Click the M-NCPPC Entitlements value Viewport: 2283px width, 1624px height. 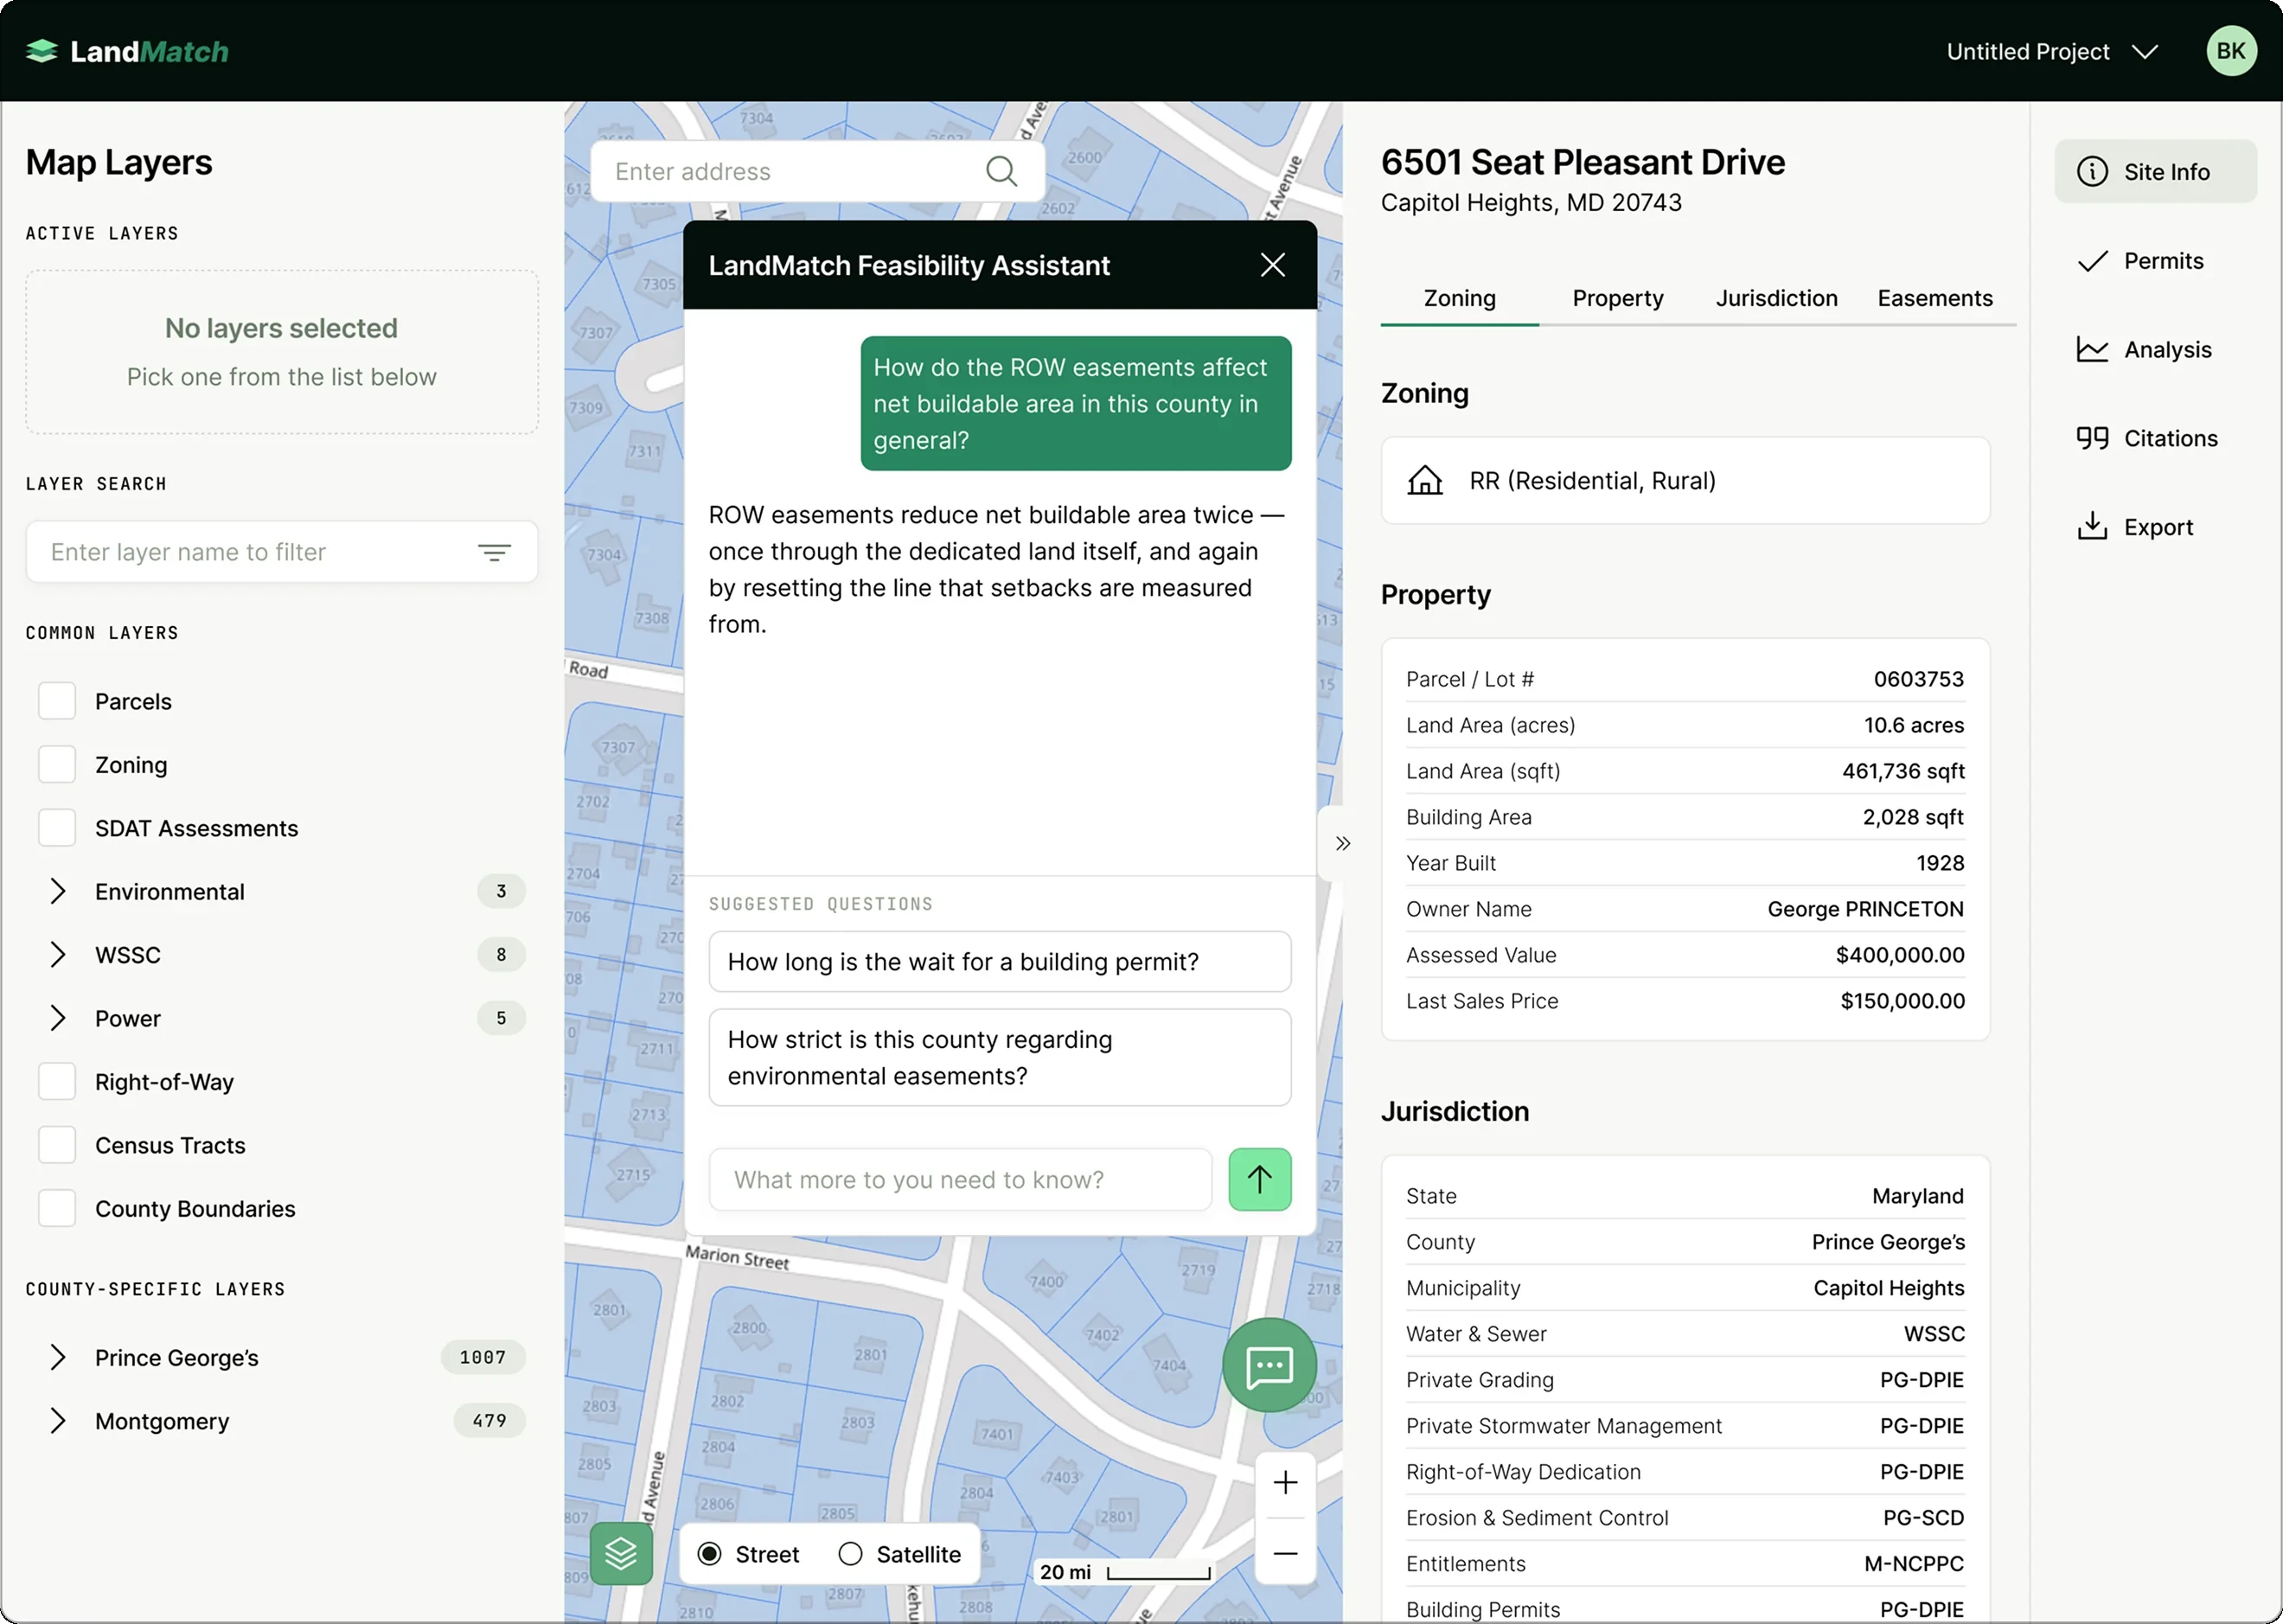point(1913,1564)
